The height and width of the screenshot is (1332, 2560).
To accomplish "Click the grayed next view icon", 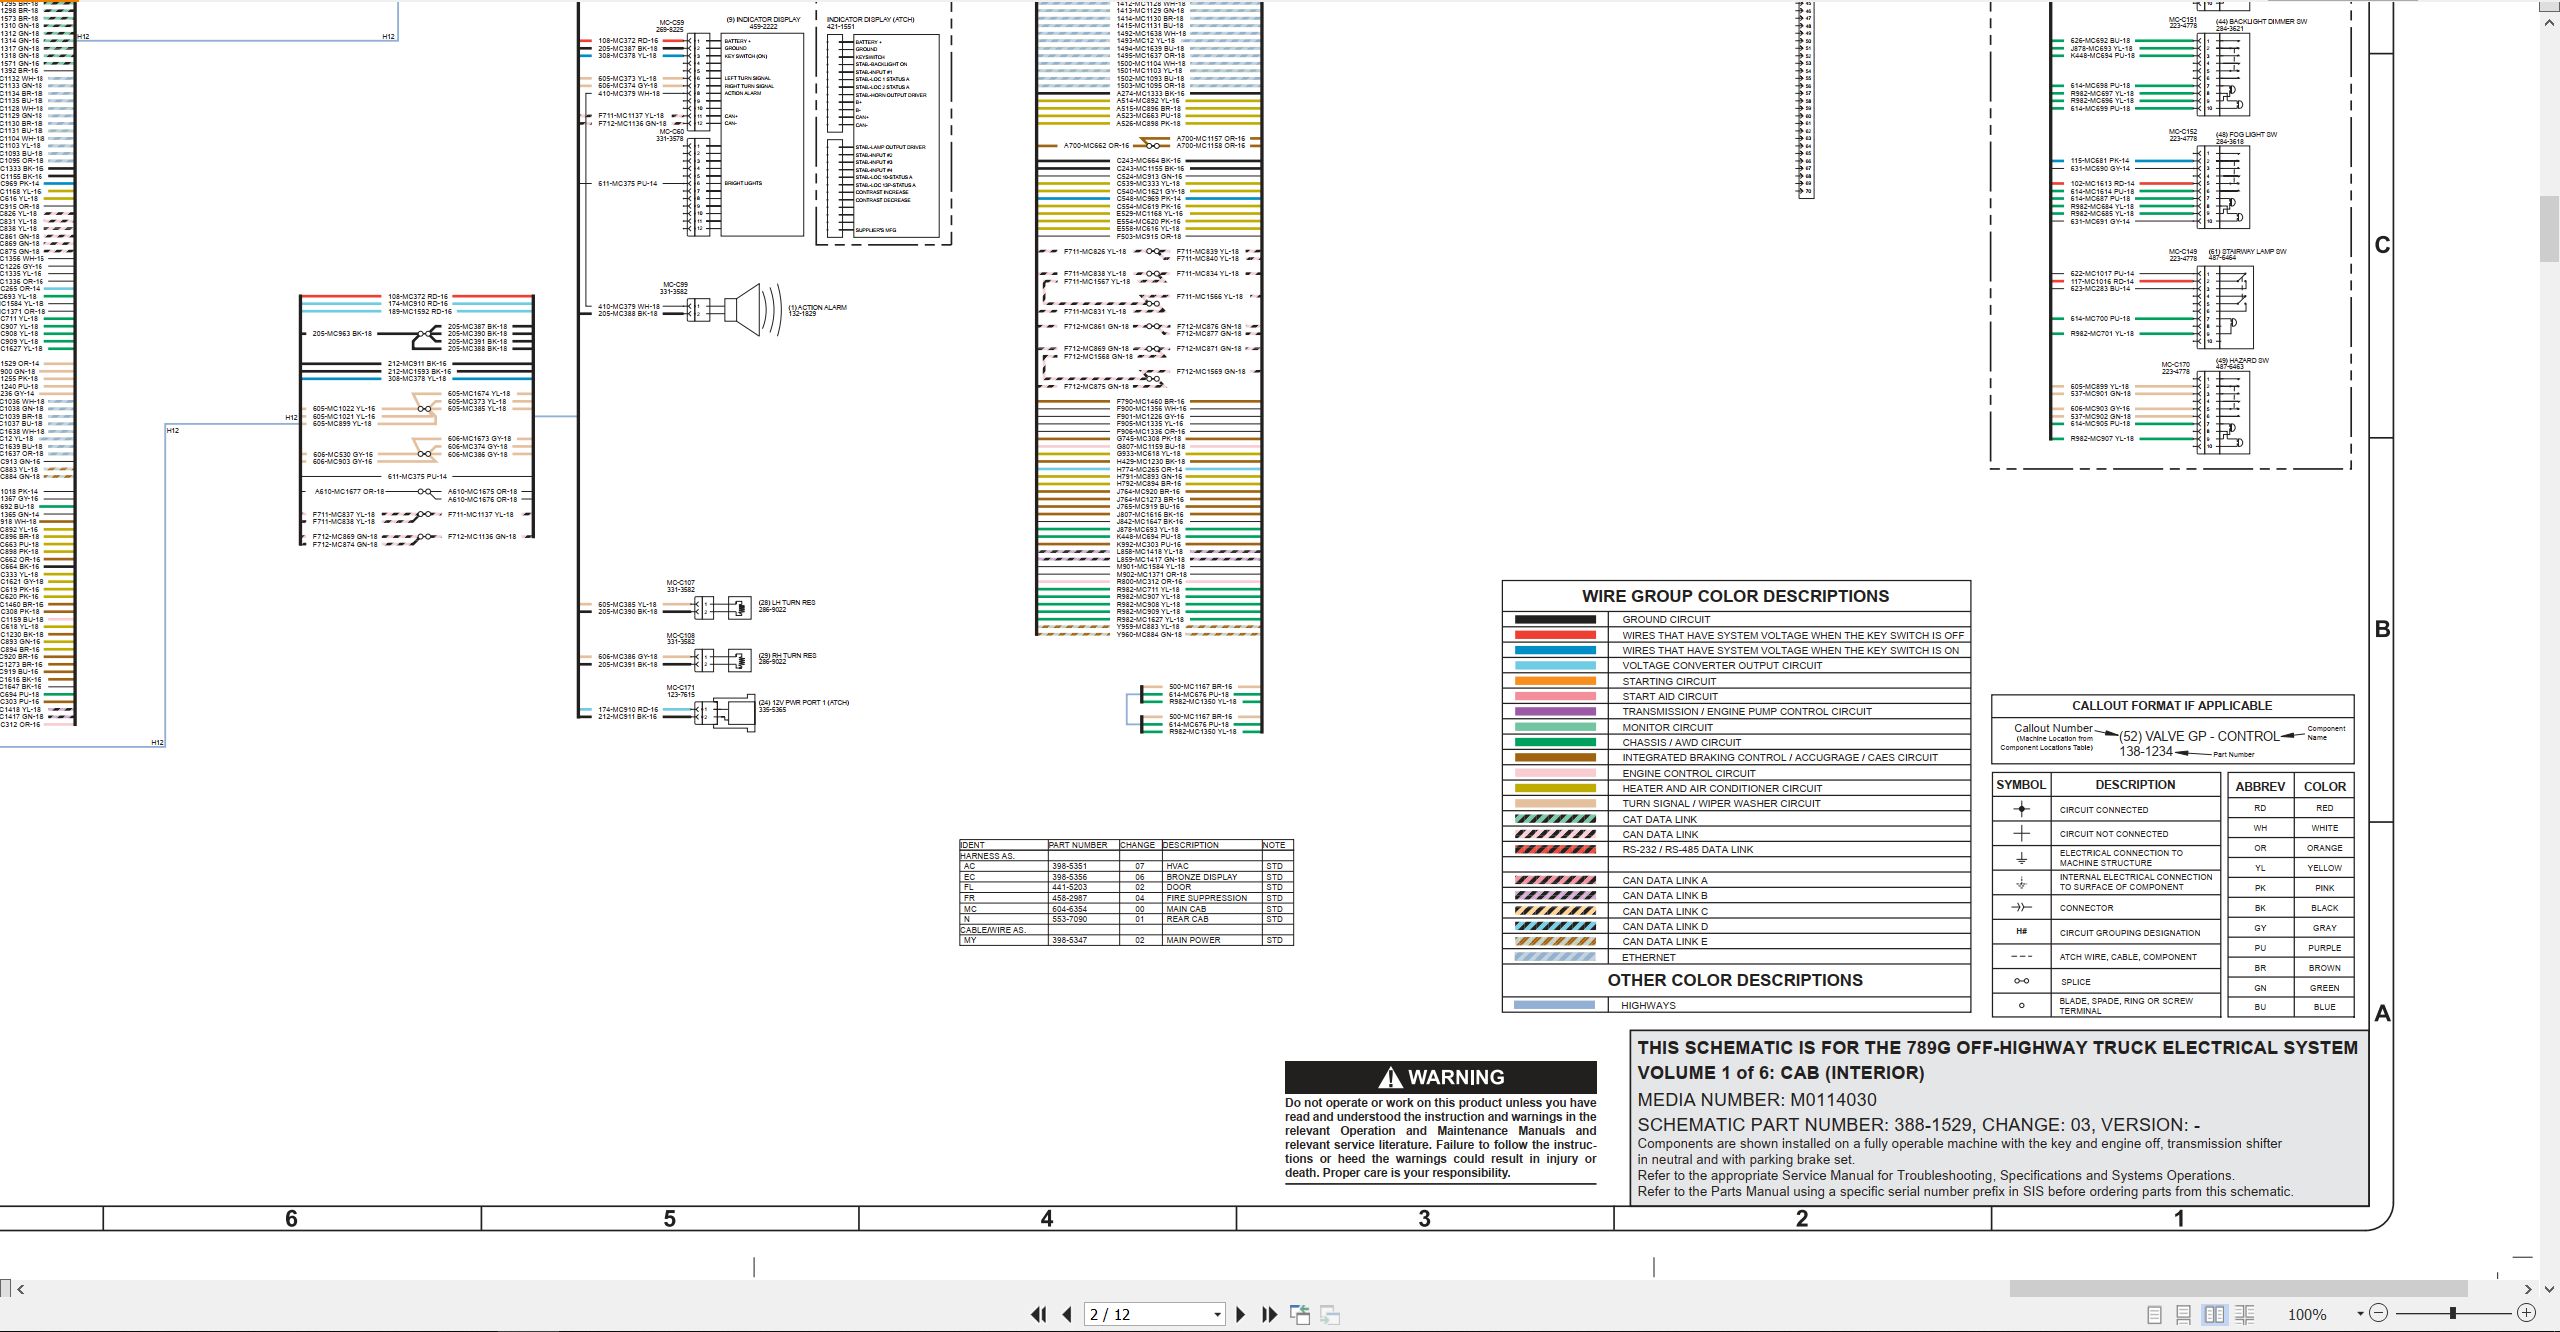I will [x=1330, y=1314].
